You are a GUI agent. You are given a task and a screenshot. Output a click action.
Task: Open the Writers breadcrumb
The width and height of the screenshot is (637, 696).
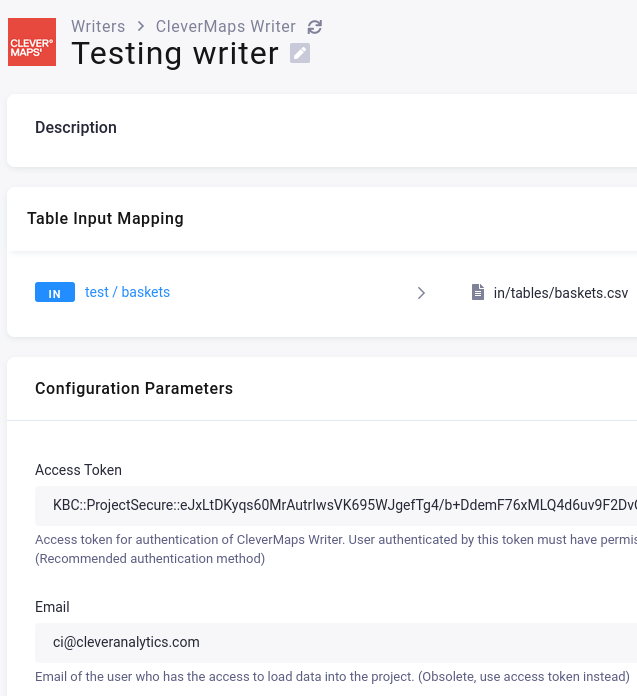pos(98,27)
